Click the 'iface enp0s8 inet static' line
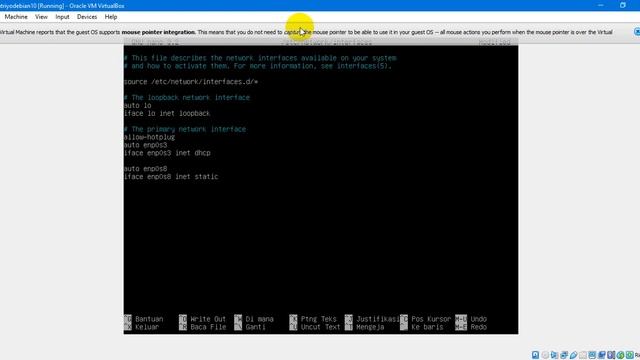The image size is (640, 360). tap(171, 177)
